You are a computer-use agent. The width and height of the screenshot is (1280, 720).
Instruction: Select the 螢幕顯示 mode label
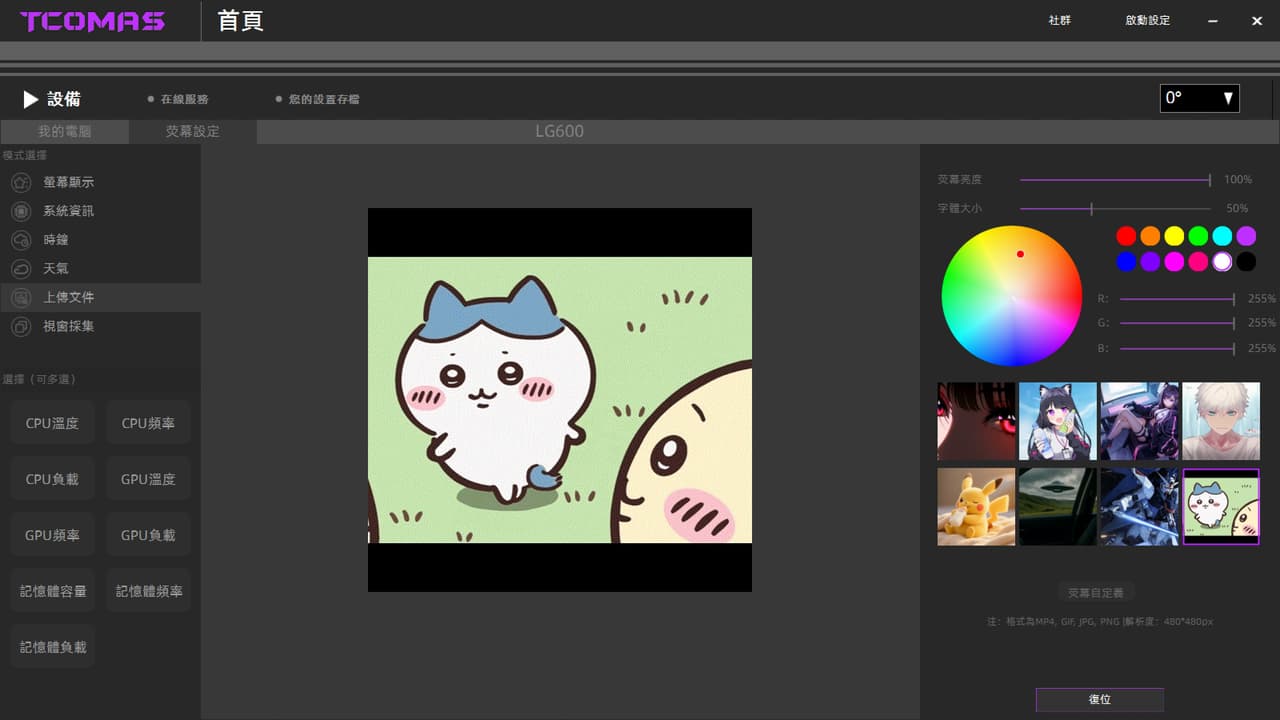(x=69, y=183)
